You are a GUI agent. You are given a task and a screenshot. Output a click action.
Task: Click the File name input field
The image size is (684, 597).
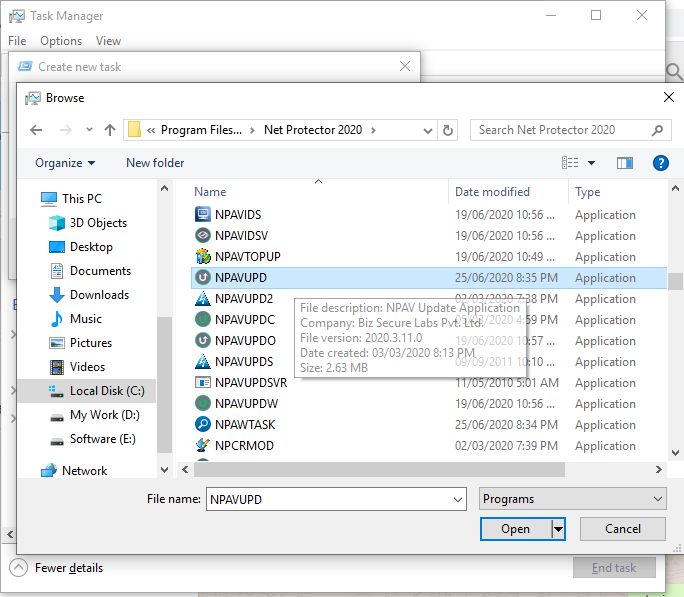[x=335, y=499]
